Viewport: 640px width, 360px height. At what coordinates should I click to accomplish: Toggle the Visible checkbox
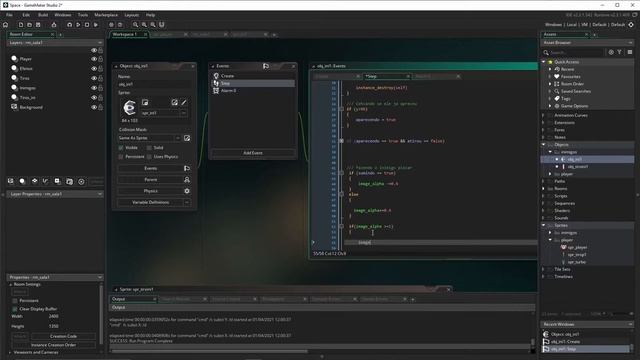click(121, 147)
